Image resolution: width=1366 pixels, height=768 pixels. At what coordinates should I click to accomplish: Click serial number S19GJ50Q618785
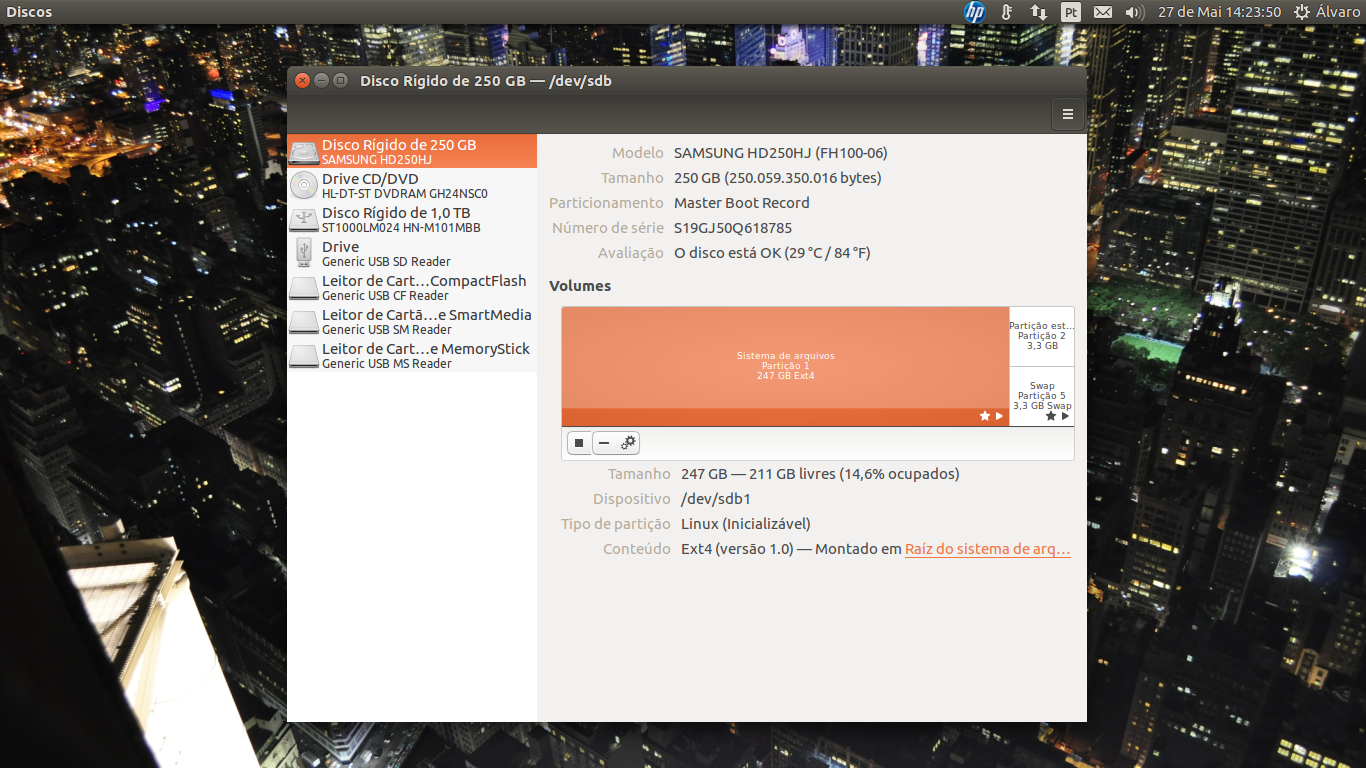pos(733,228)
